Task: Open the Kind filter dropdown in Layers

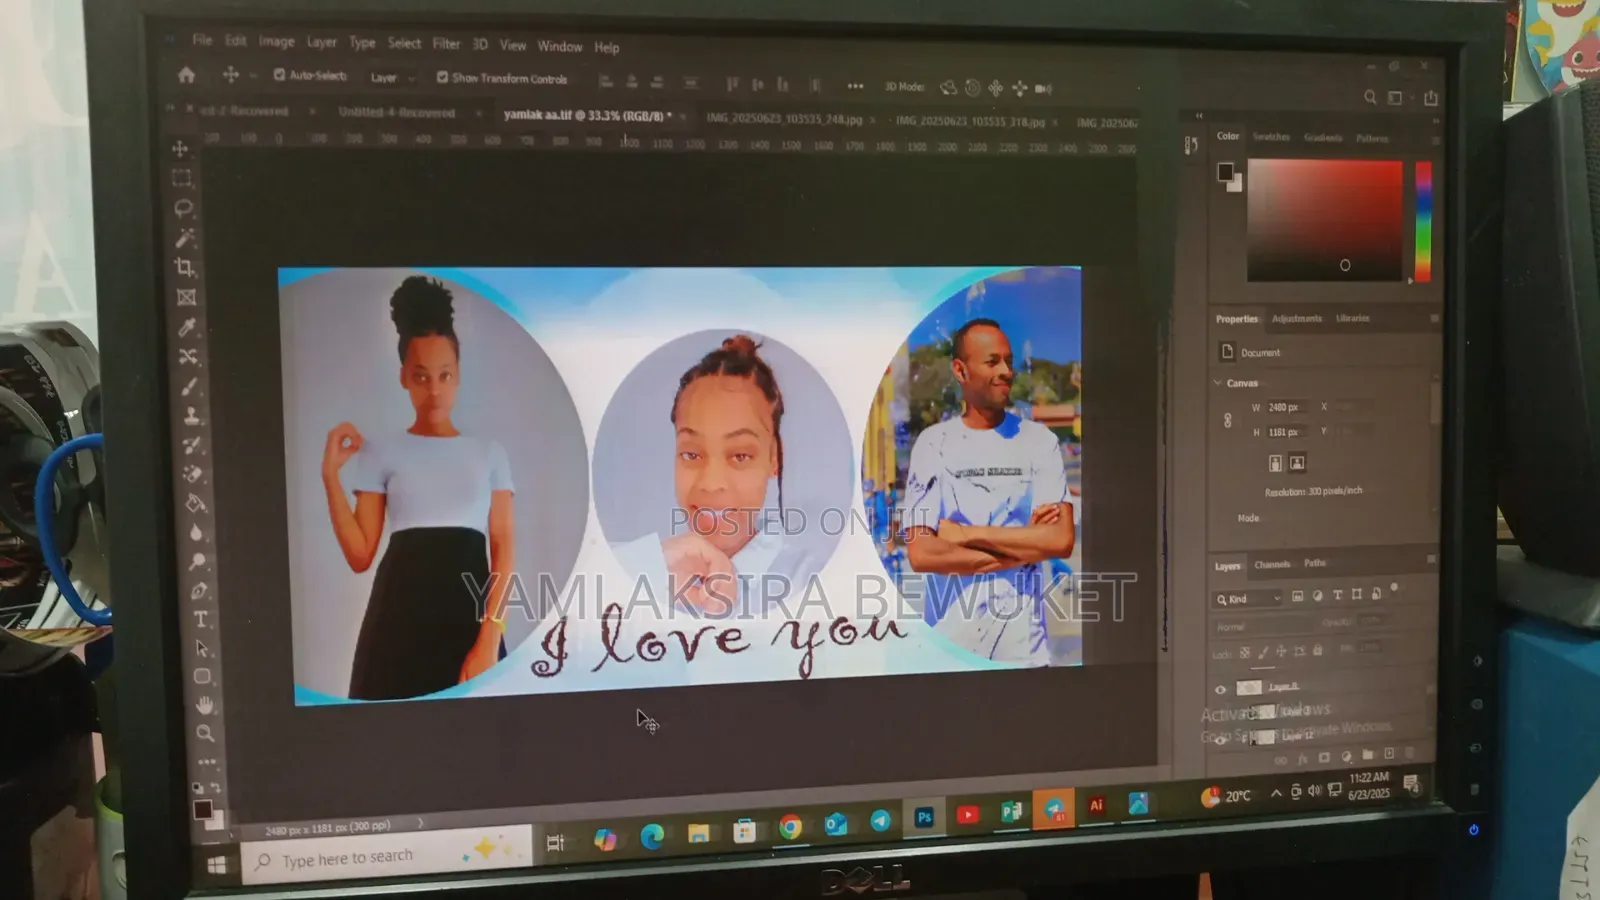Action: pos(1248,598)
